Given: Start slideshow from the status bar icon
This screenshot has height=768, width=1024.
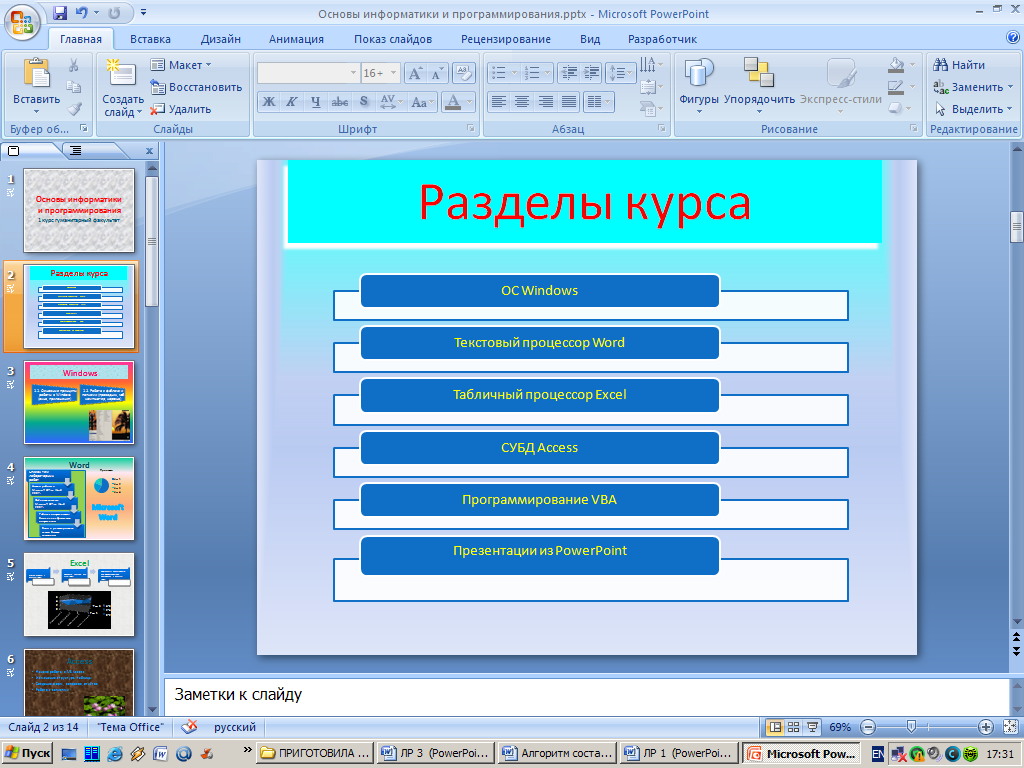Looking at the screenshot, I should [812, 727].
